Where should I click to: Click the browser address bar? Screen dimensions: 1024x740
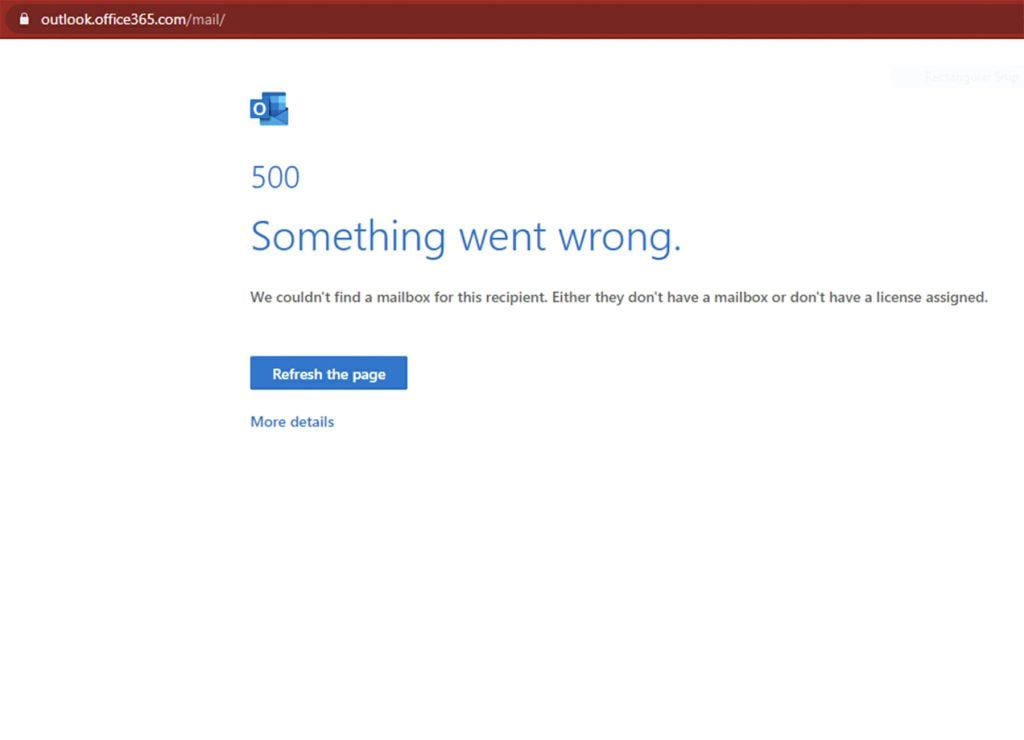(400, 18)
